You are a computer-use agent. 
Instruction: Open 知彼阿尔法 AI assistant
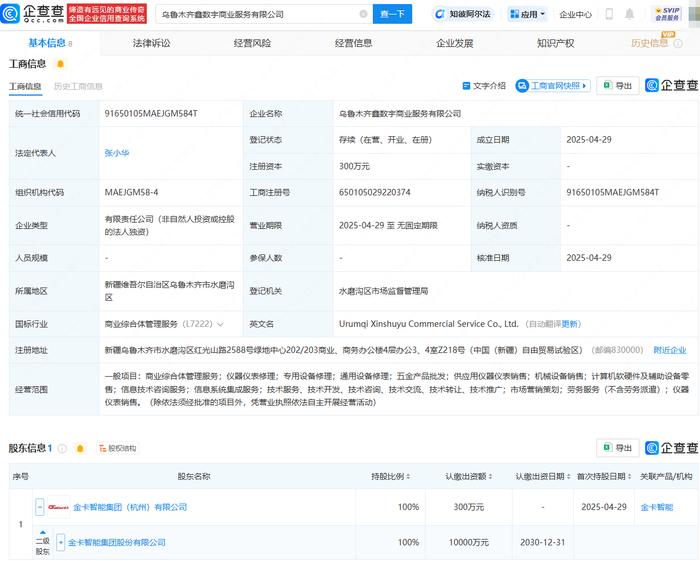(x=462, y=14)
